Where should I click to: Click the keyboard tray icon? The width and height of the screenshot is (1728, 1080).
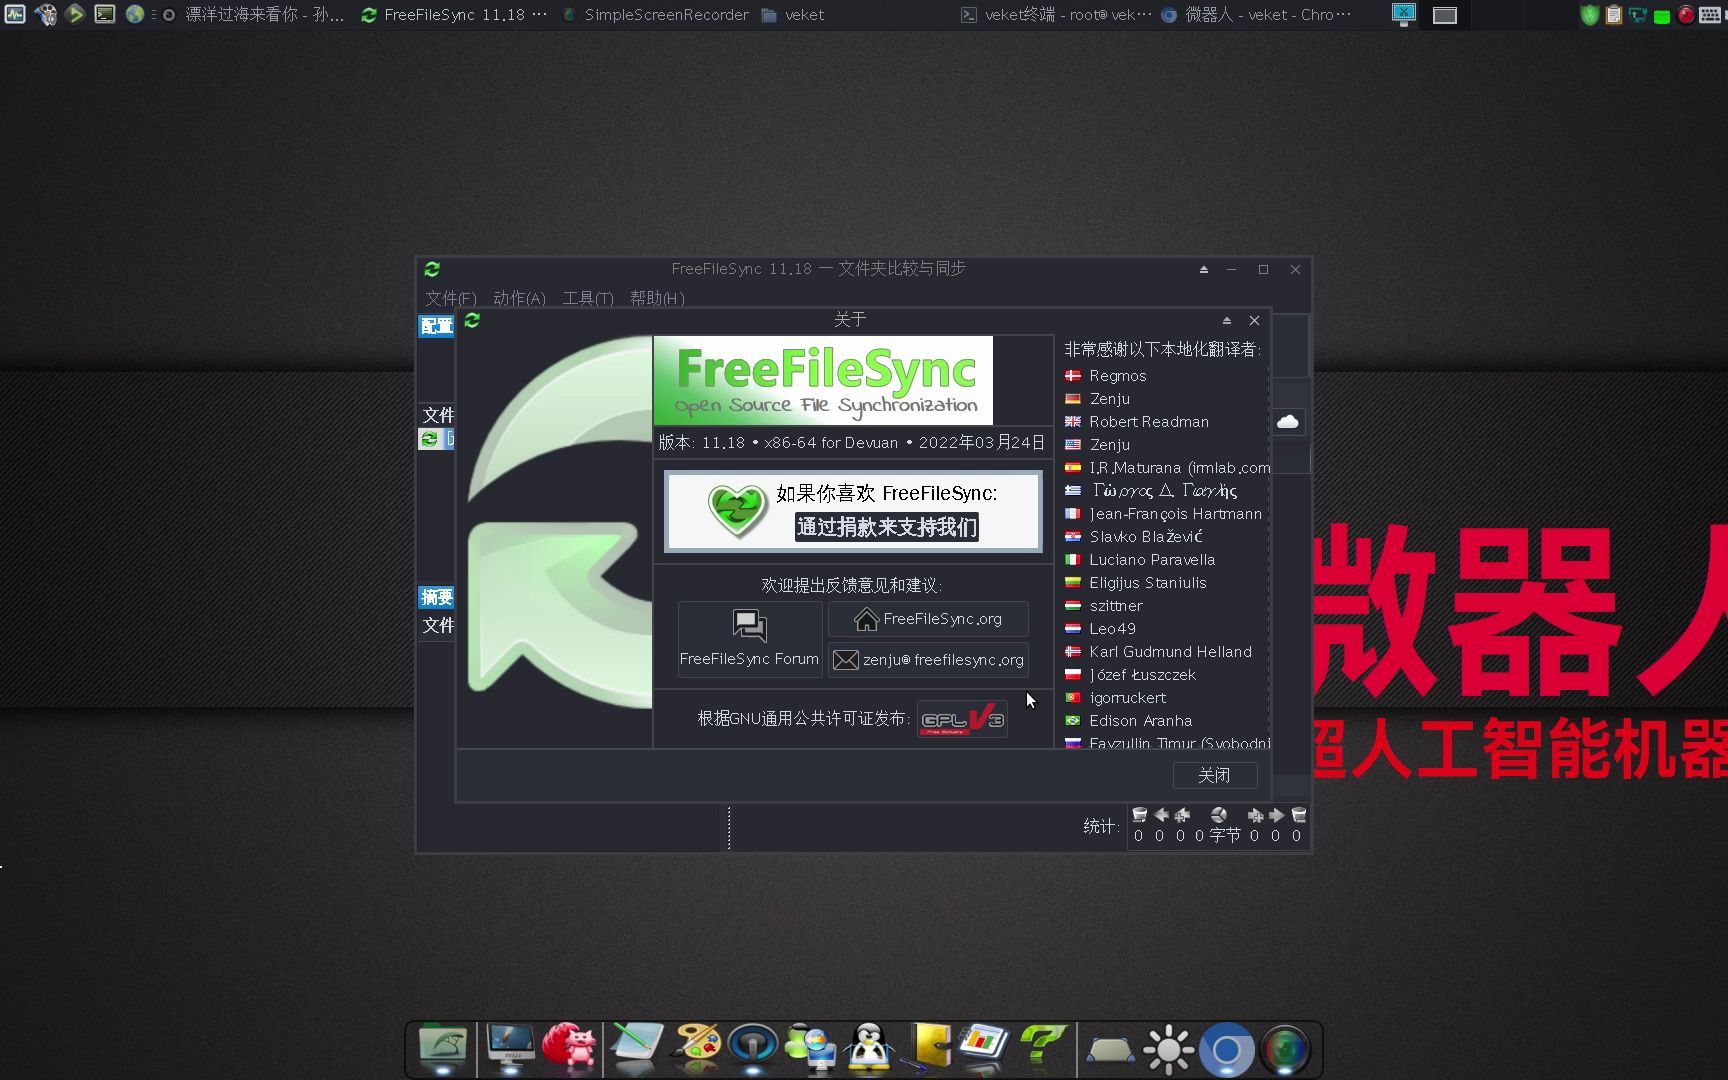1710,15
